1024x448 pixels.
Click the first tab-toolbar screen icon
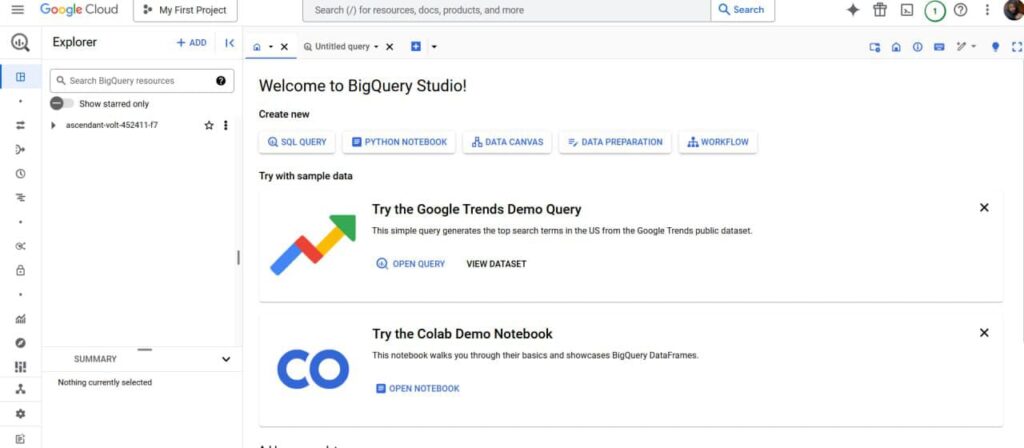point(875,47)
